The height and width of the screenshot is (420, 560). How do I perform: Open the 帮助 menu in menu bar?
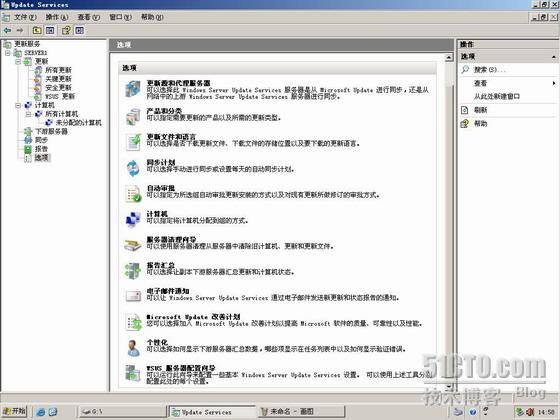pyautogui.click(x=152, y=17)
